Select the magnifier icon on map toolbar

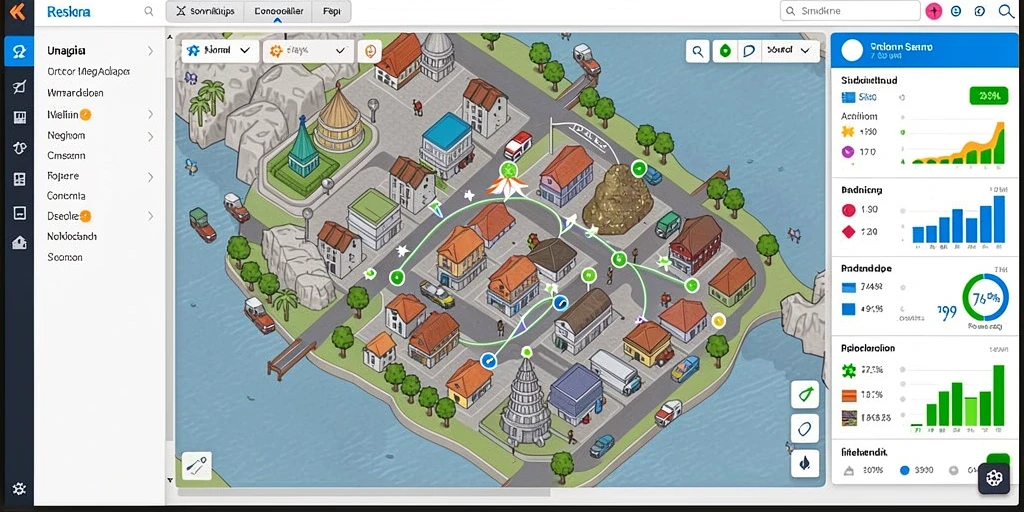pyautogui.click(x=698, y=50)
